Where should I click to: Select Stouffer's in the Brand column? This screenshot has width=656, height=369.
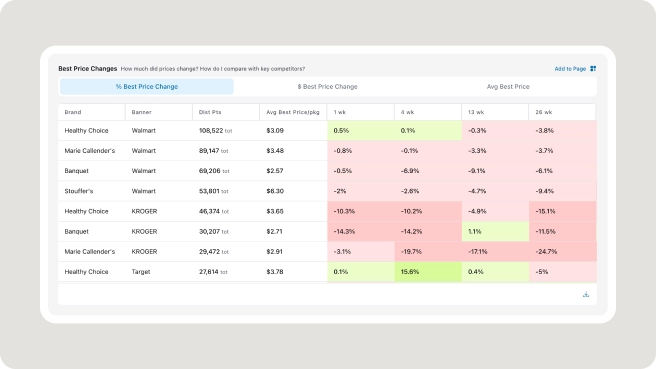pos(79,191)
